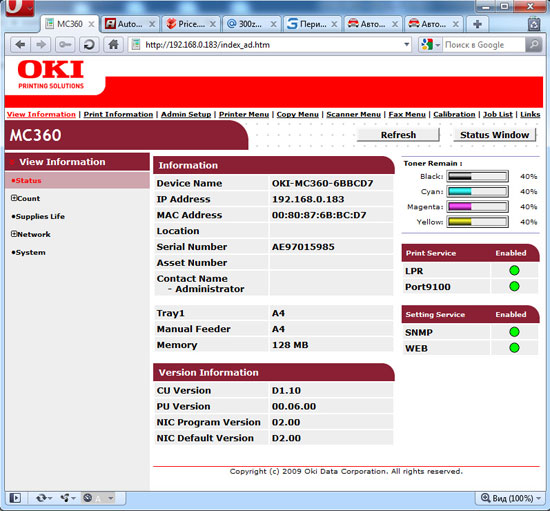
Task: Click the LPR enabled green indicator
Action: [x=514, y=270]
